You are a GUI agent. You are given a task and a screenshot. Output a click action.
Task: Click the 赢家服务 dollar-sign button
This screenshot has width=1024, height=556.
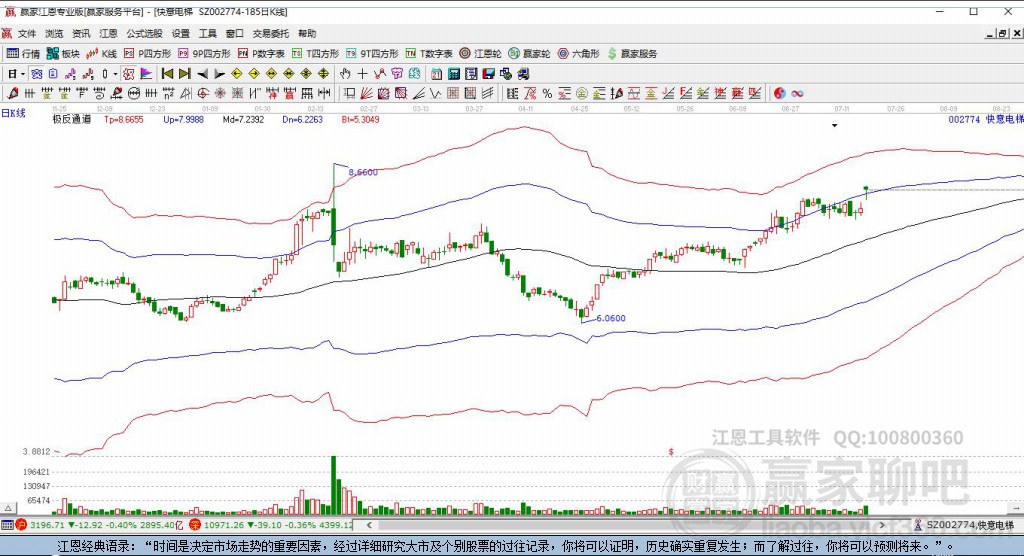click(x=632, y=54)
